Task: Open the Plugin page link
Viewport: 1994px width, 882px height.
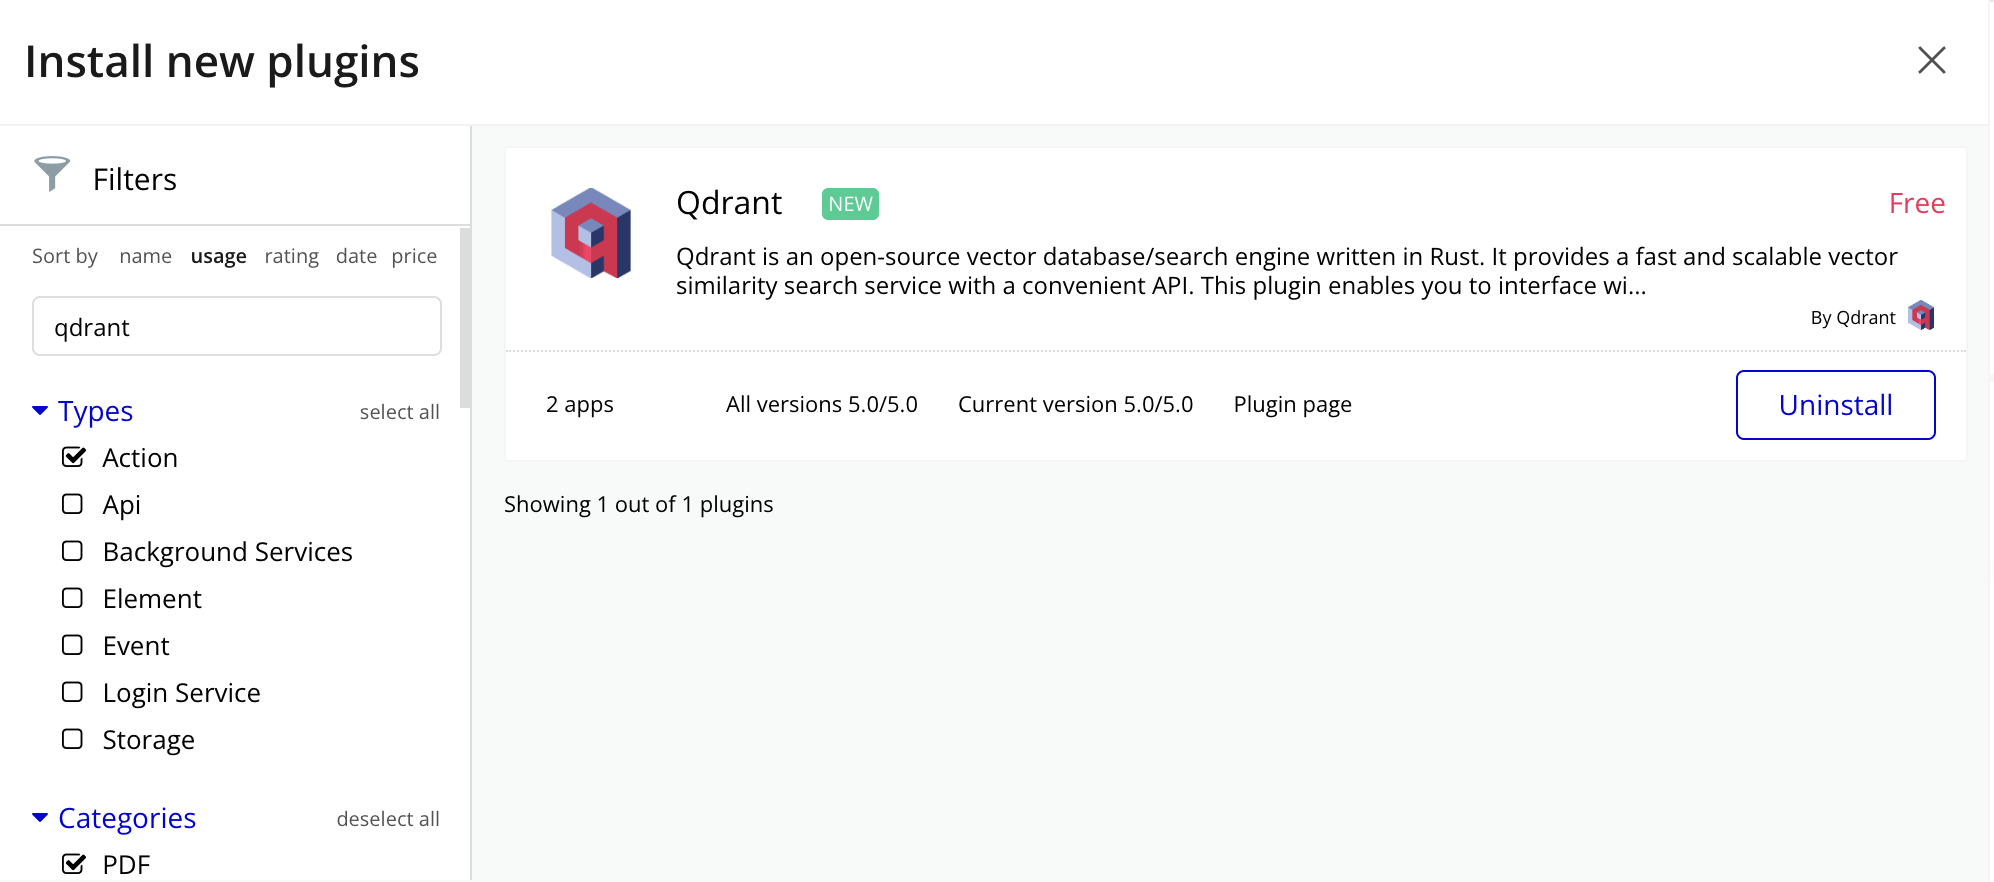Action: click(1292, 405)
